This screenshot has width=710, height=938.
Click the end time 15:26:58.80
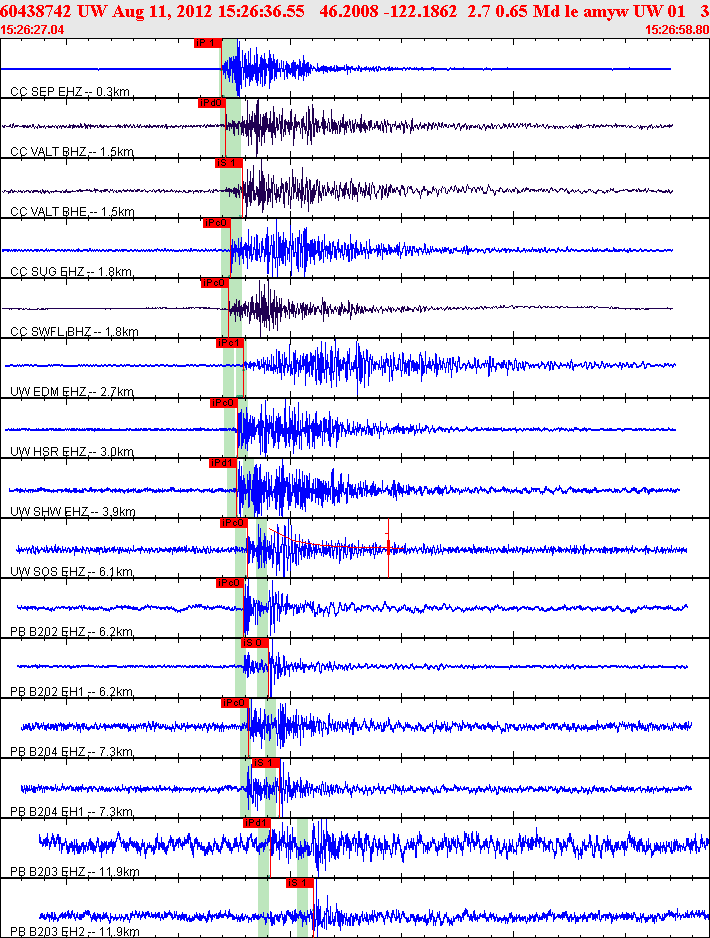[x=677, y=29]
